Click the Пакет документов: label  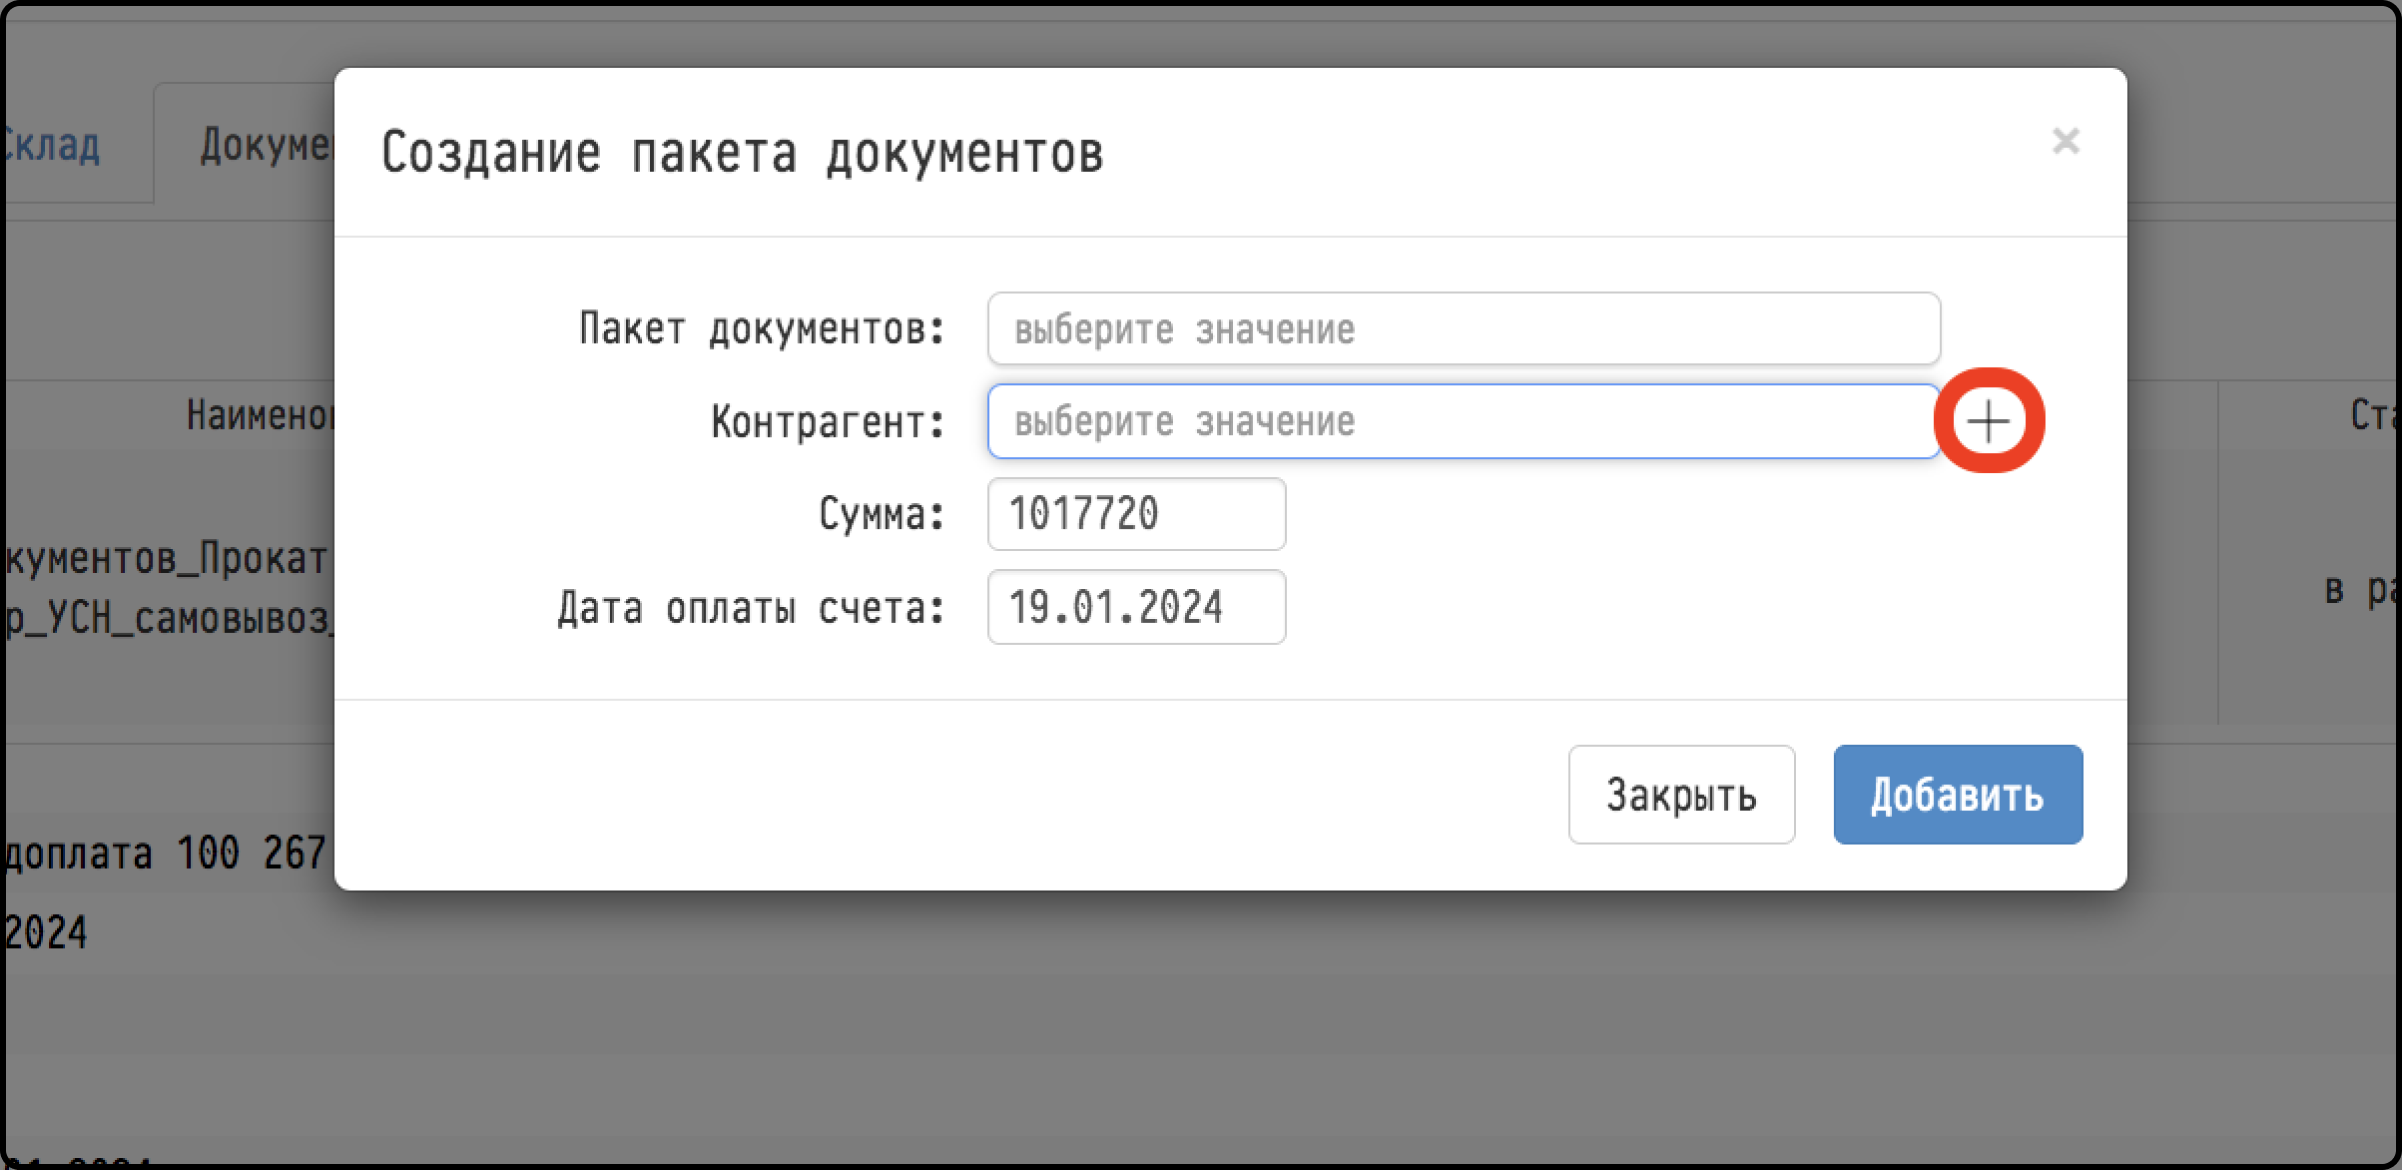[x=762, y=329]
